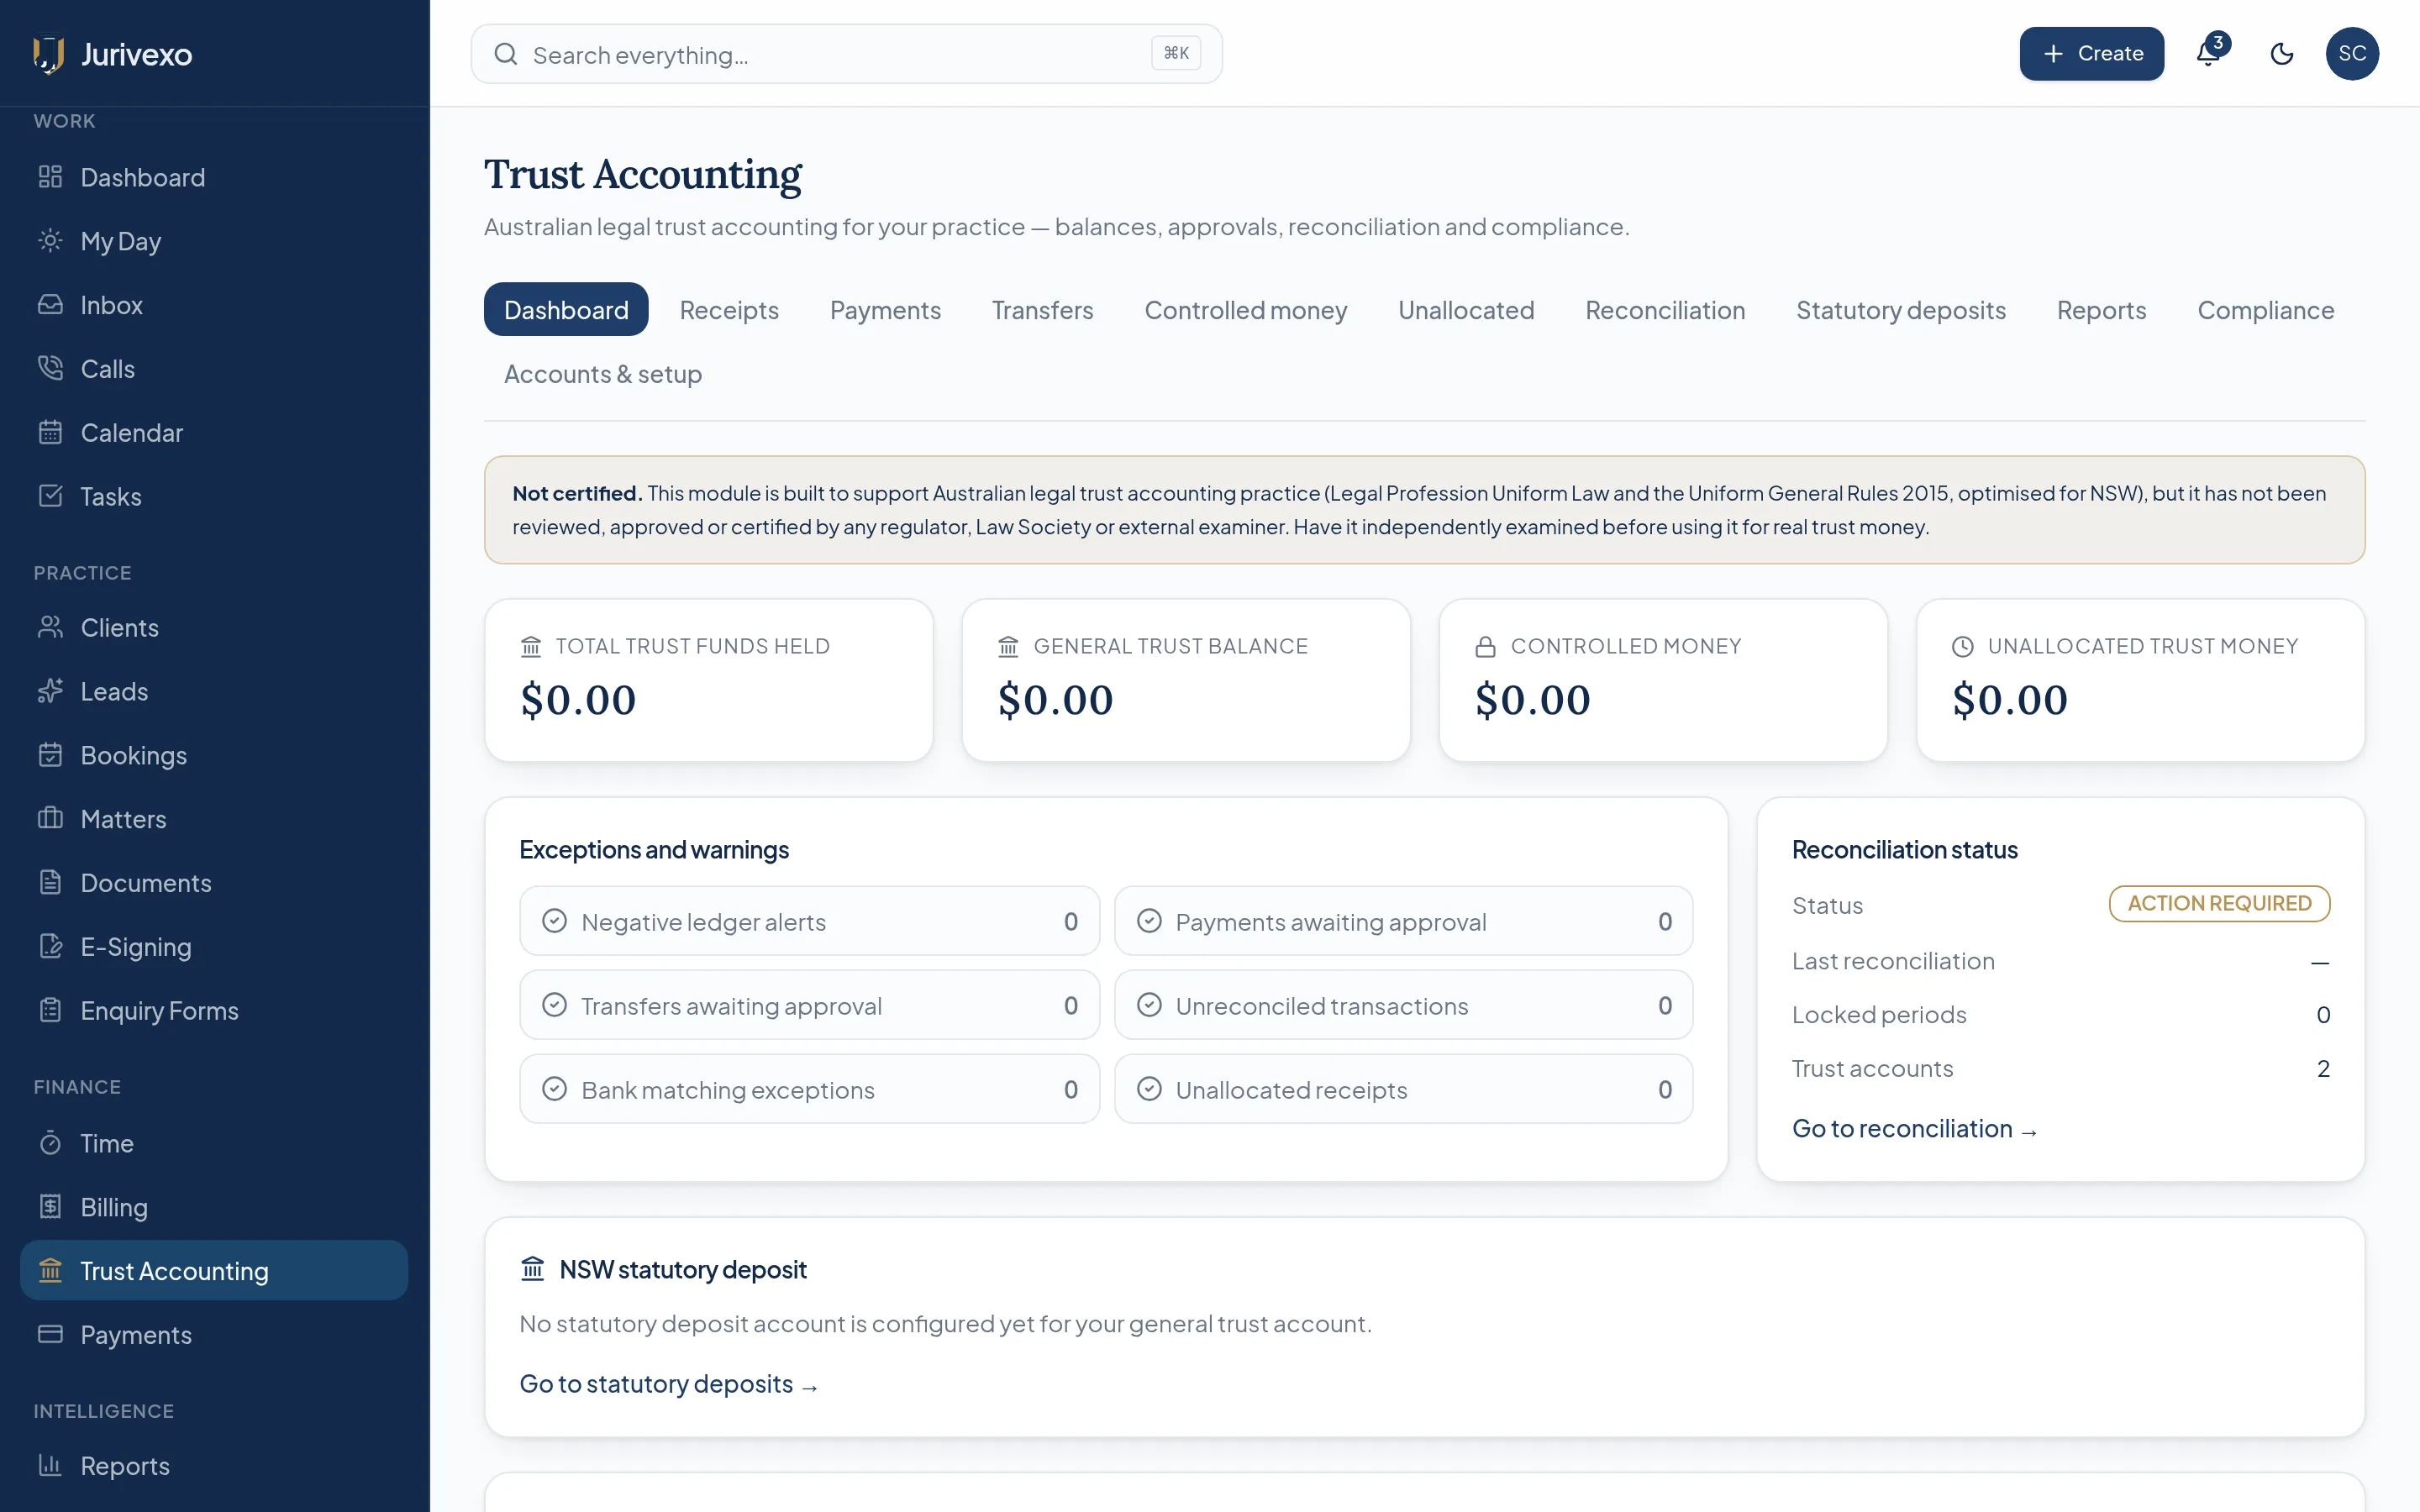This screenshot has height=1512, width=2420.
Task: Open Enquiry Forms in the sidebar
Action: click(214, 1011)
